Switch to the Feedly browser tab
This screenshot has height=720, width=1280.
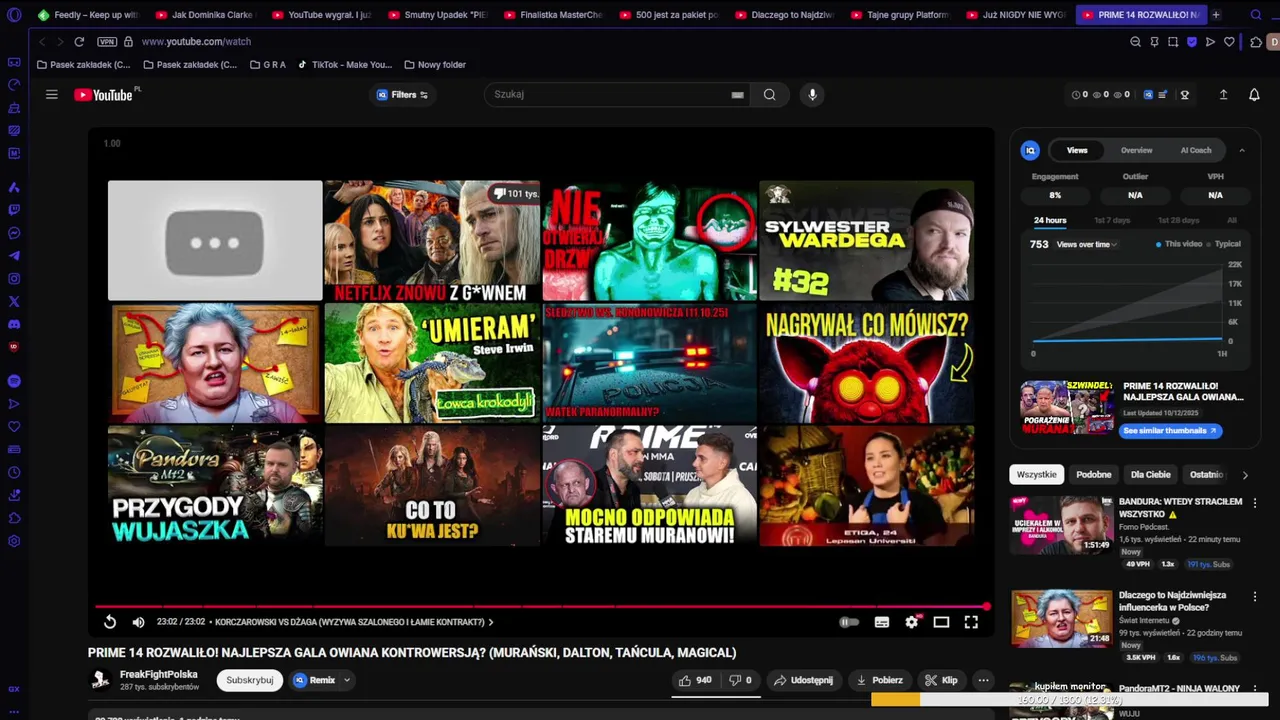[x=88, y=15]
